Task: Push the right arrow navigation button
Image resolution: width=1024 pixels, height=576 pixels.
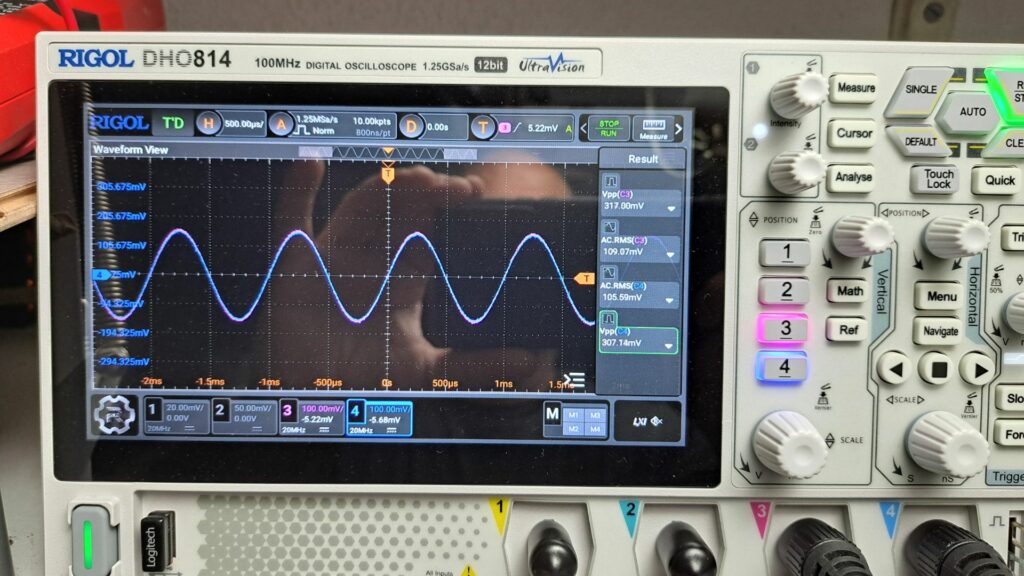Action: tap(980, 370)
